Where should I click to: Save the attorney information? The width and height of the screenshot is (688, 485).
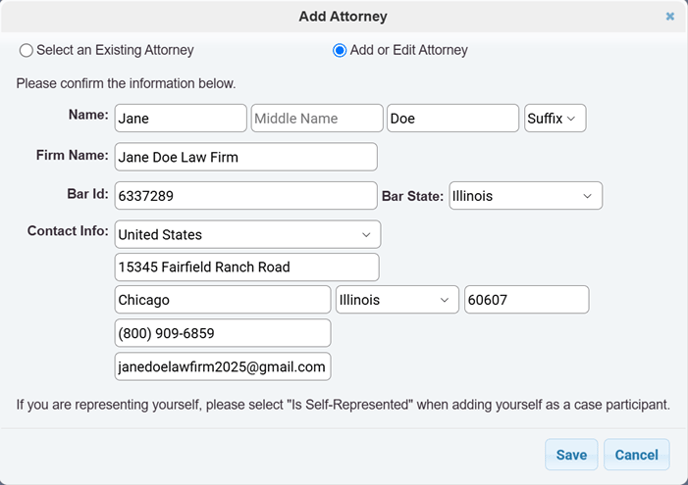tap(571, 455)
